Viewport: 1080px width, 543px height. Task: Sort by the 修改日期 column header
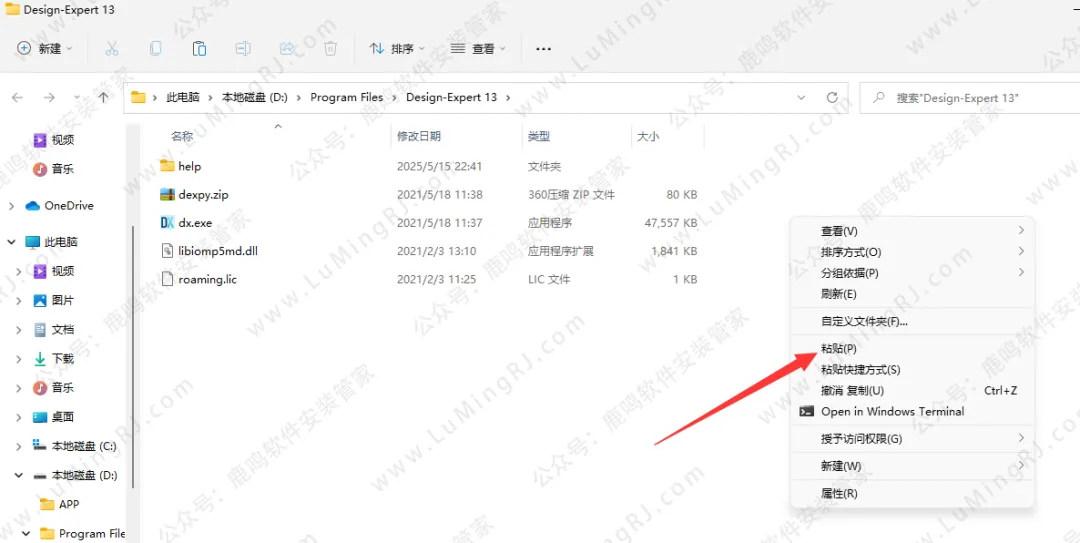coord(419,136)
